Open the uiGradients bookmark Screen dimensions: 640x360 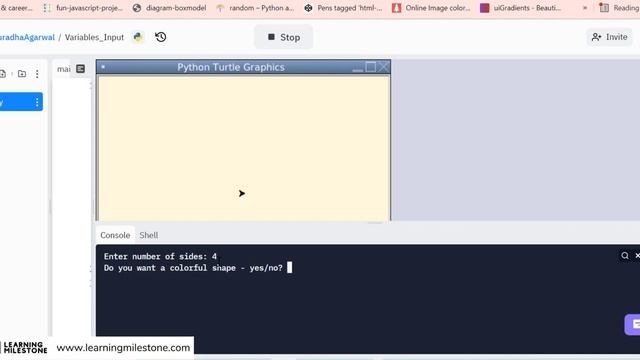pyautogui.click(x=521, y=8)
